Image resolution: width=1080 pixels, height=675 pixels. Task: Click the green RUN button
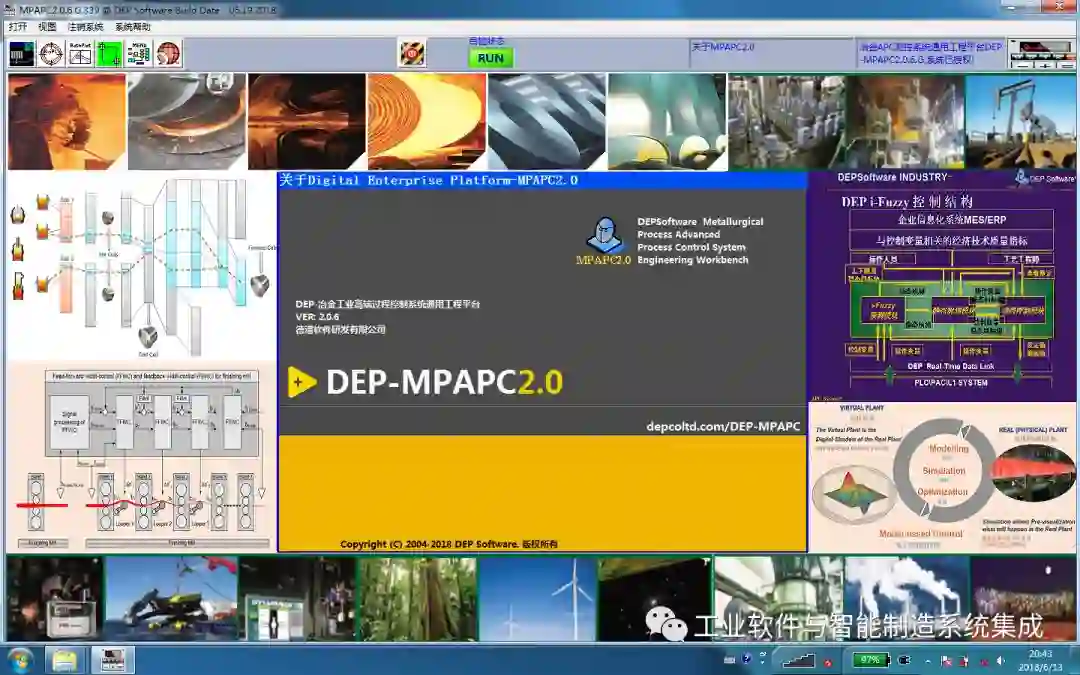[x=491, y=58]
